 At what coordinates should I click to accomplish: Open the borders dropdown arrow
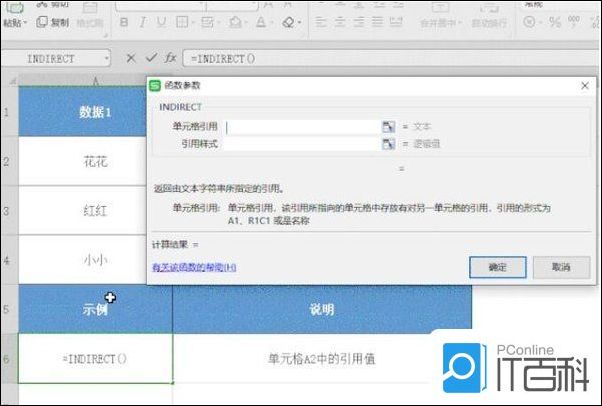(192, 23)
